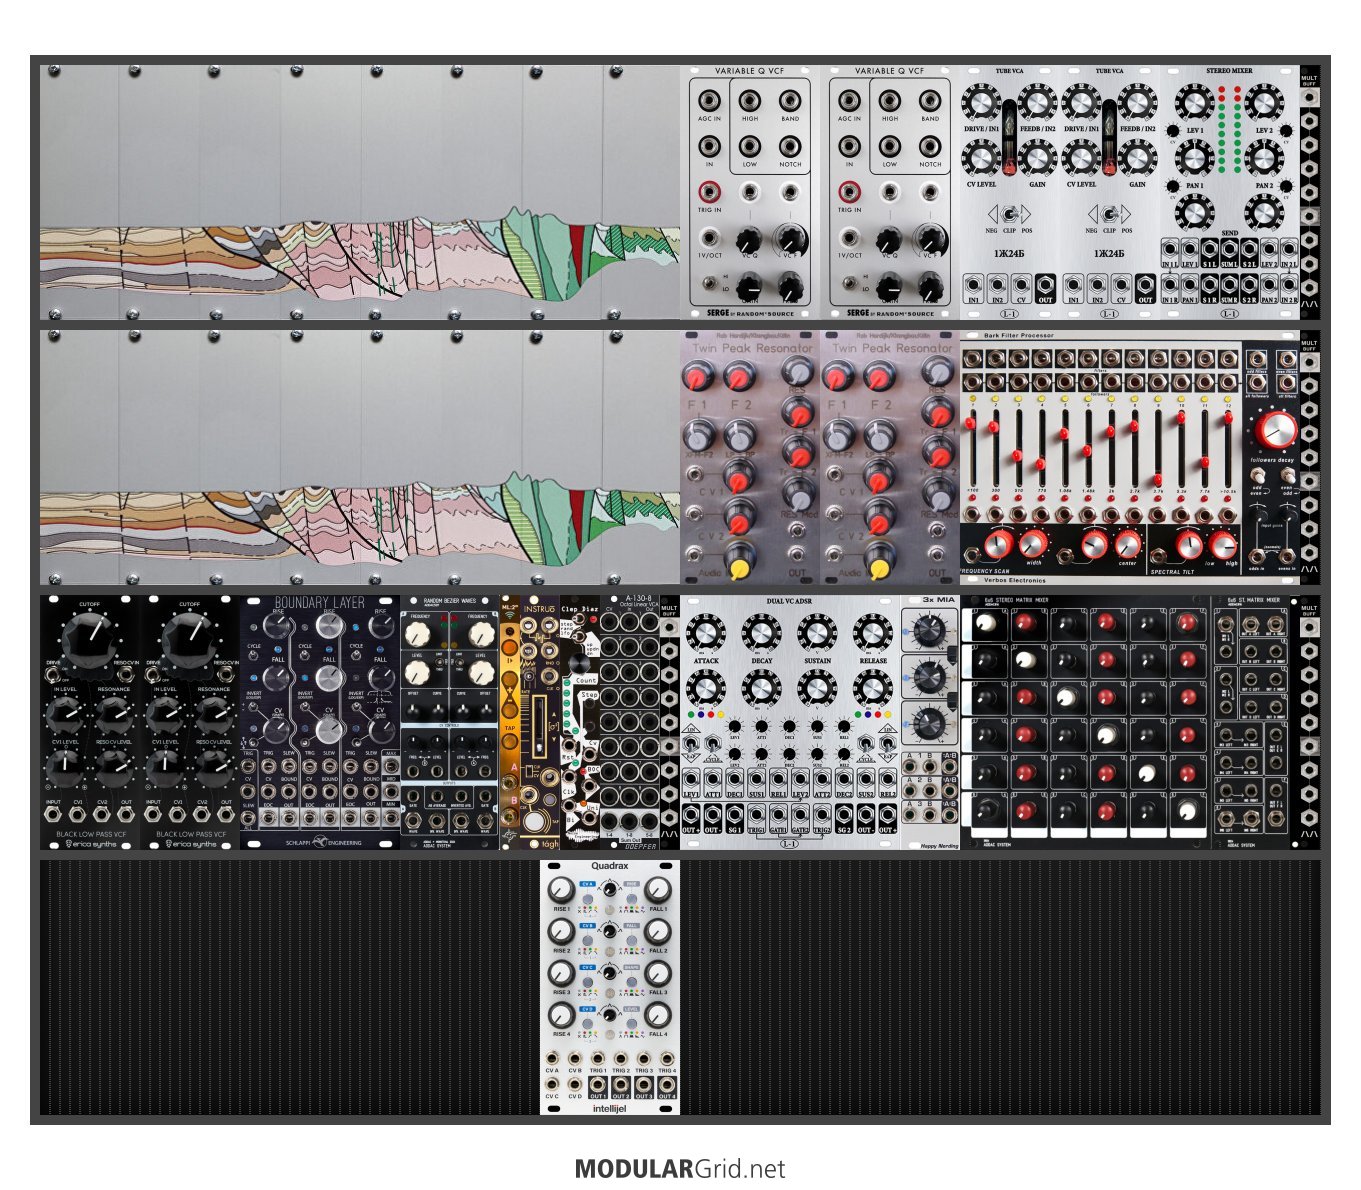Click MAX jack on Boundary Layer
This screenshot has height=1190, width=1361.
[391, 764]
